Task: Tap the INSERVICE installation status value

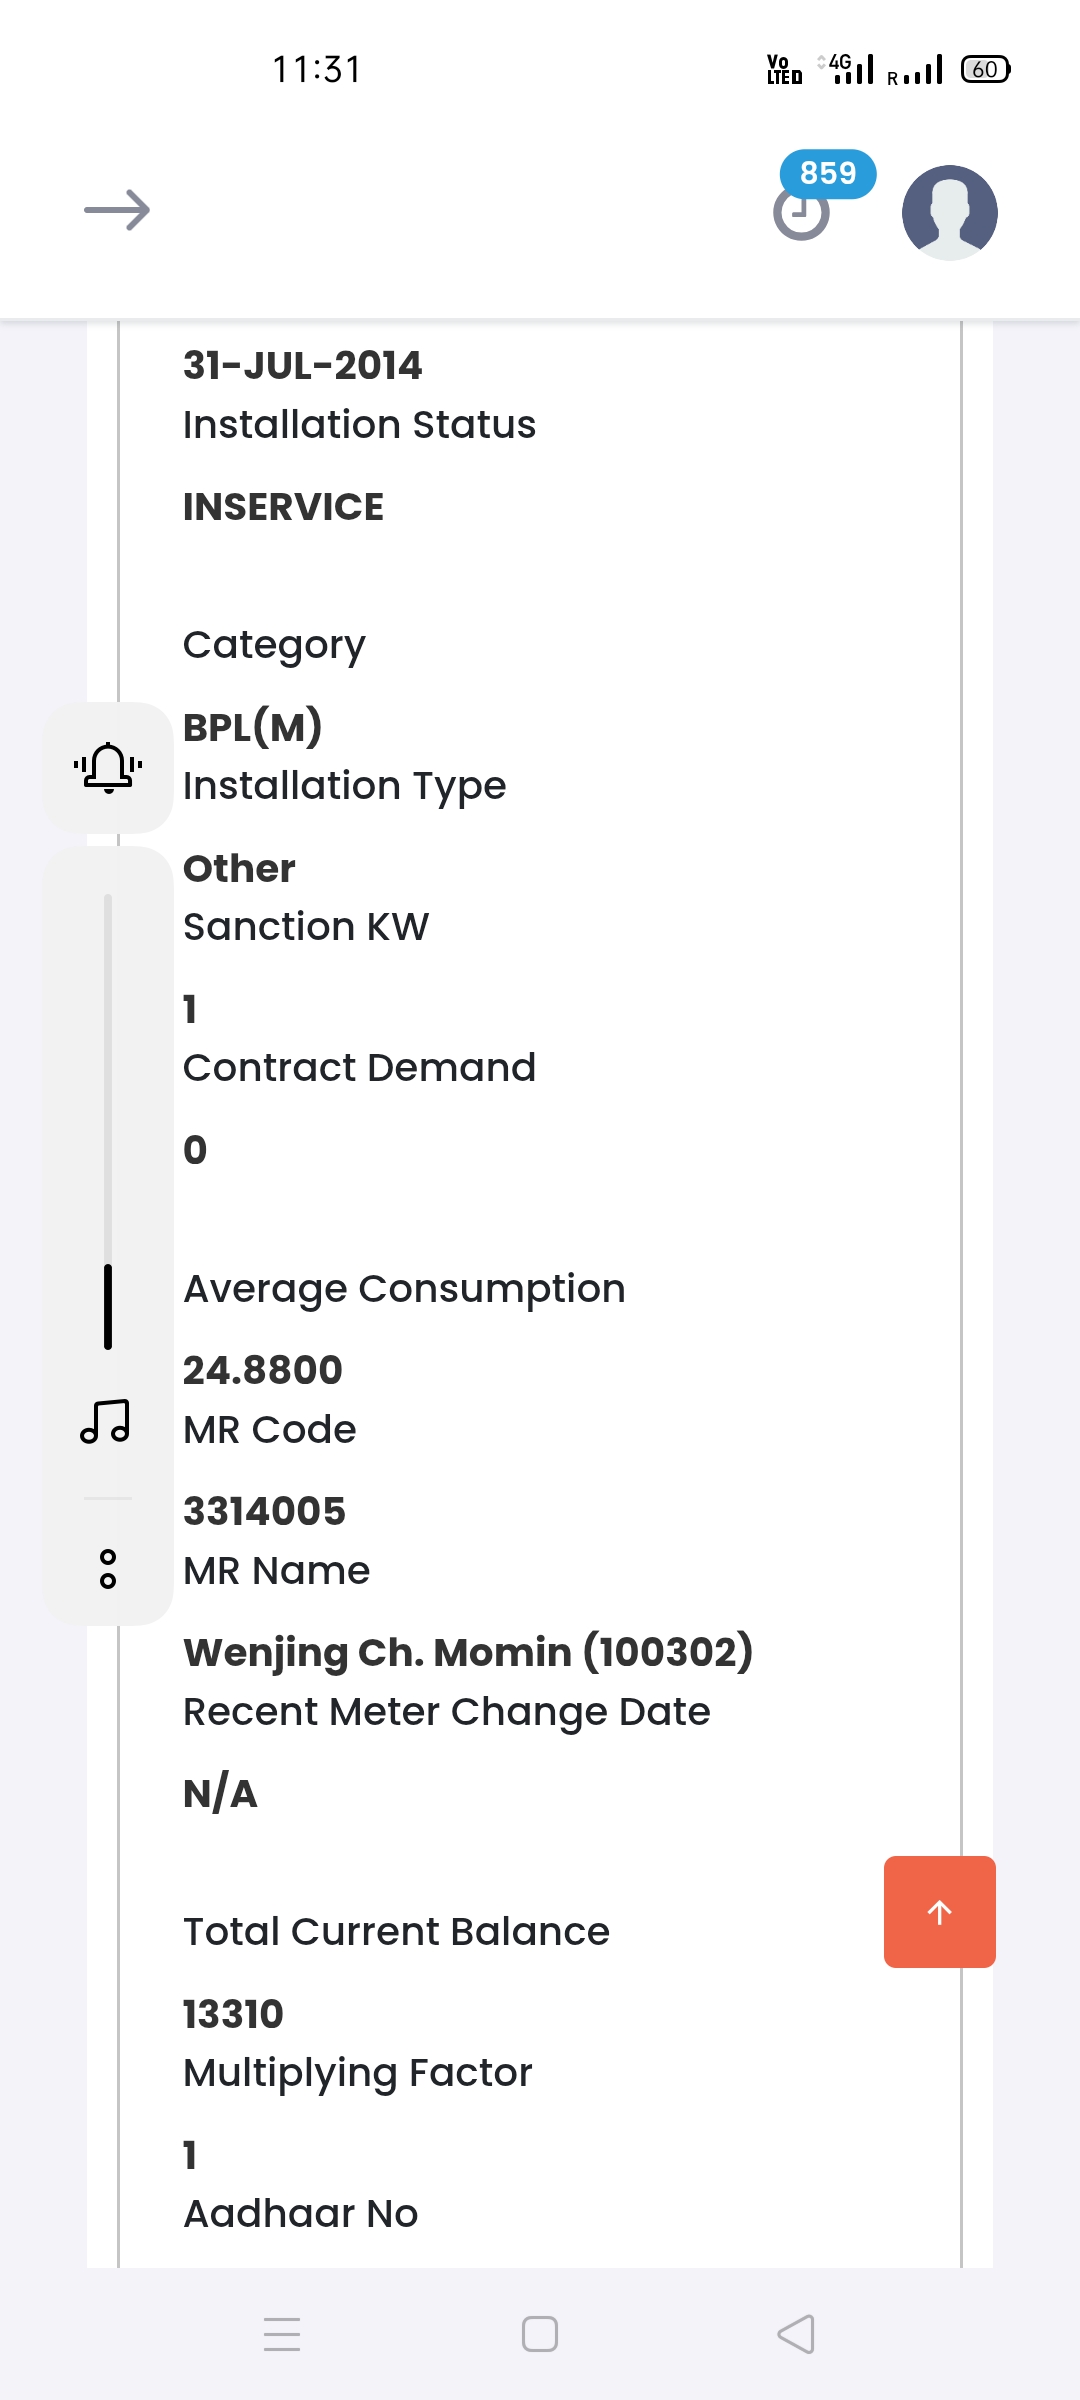Action: point(283,507)
